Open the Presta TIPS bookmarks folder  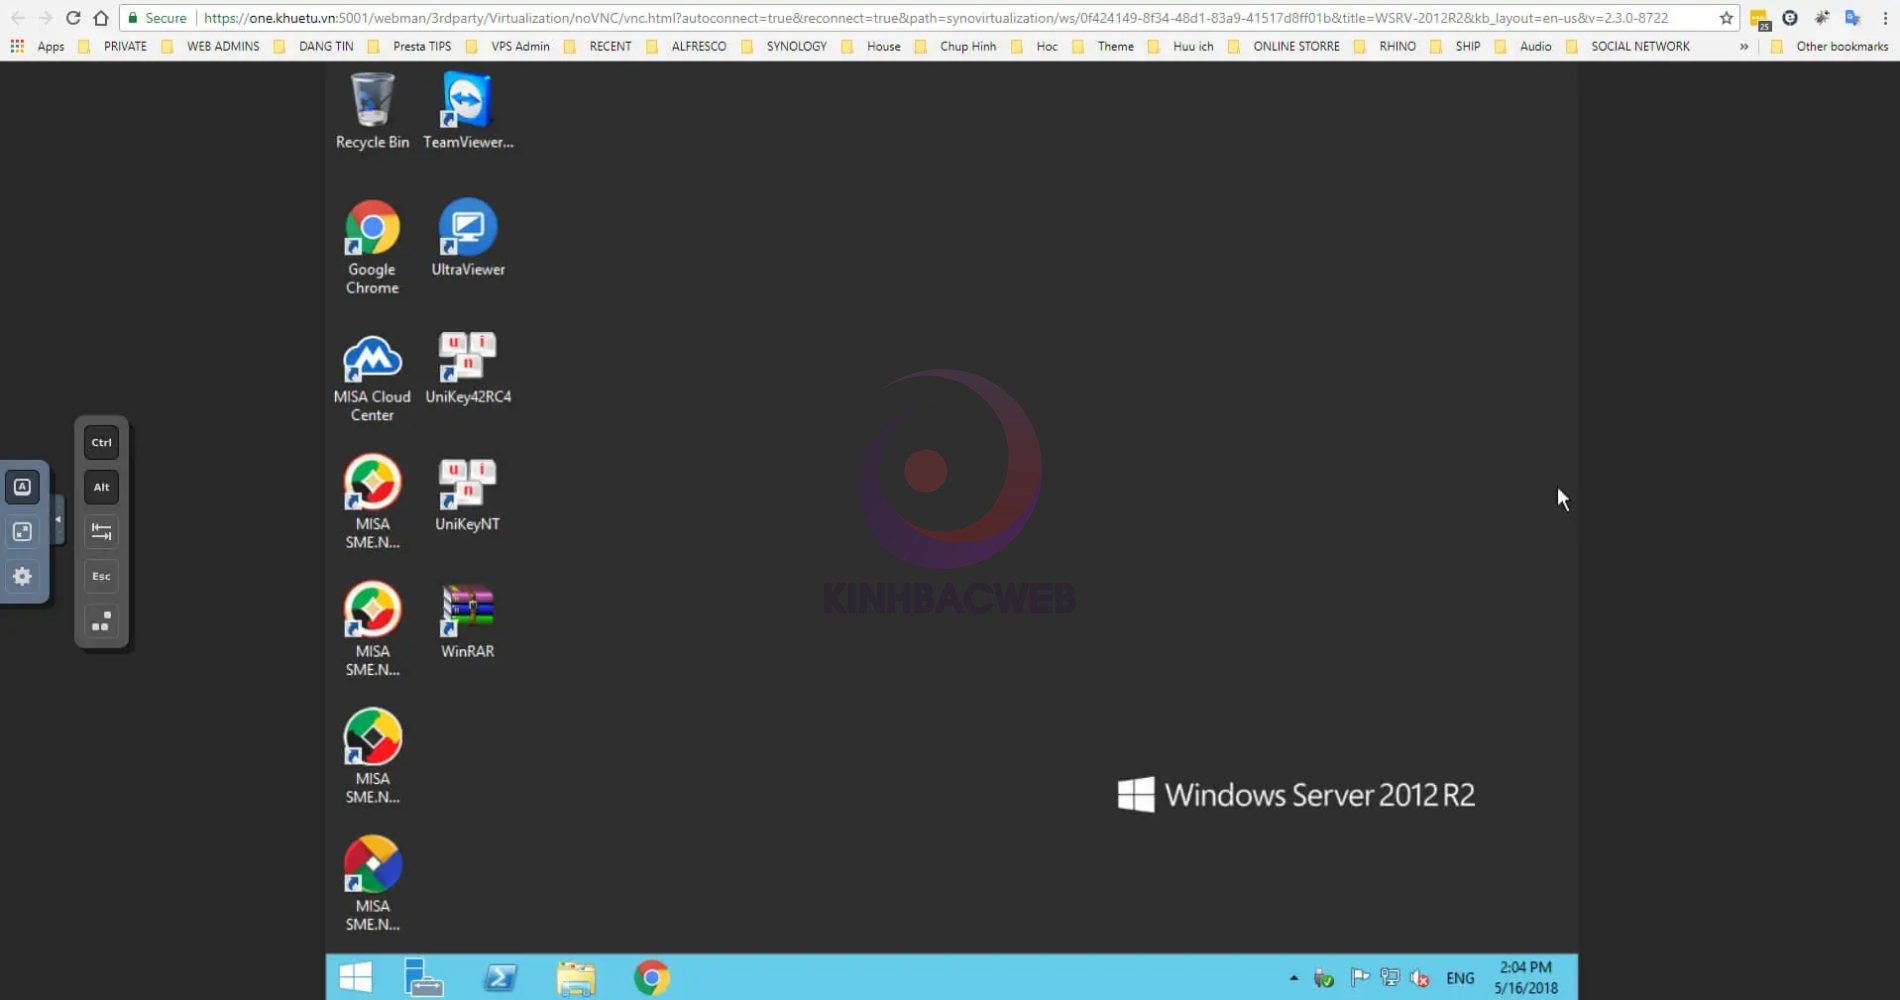(x=409, y=46)
